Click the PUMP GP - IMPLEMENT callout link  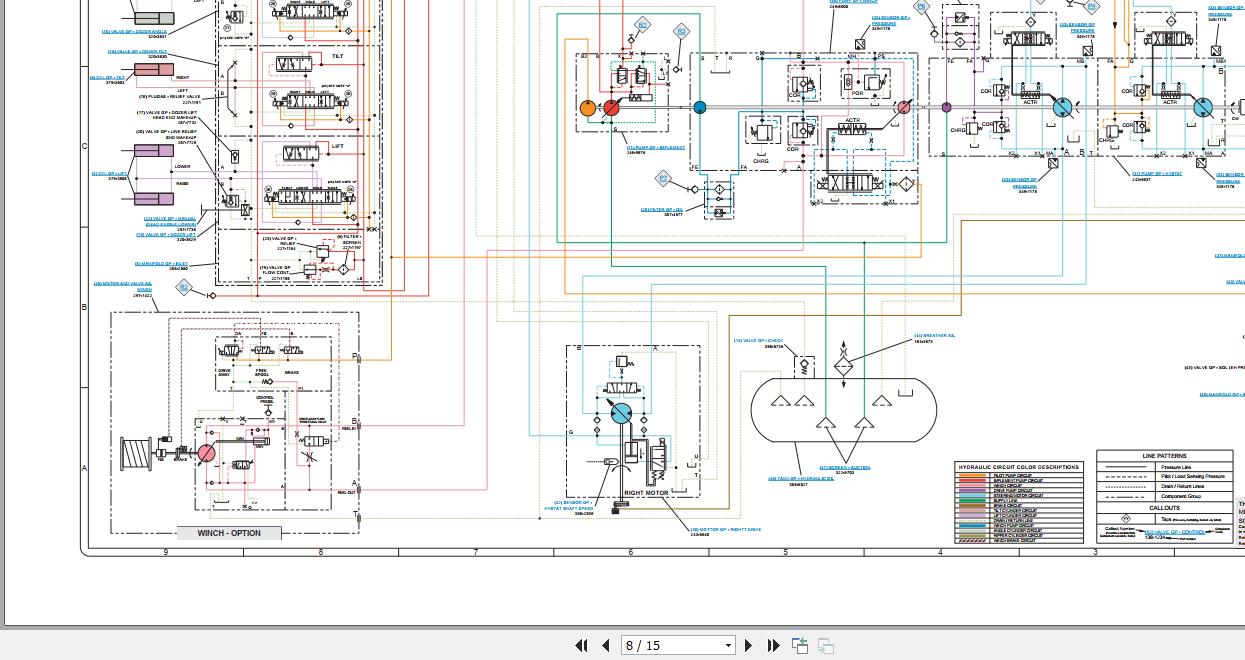(656, 148)
